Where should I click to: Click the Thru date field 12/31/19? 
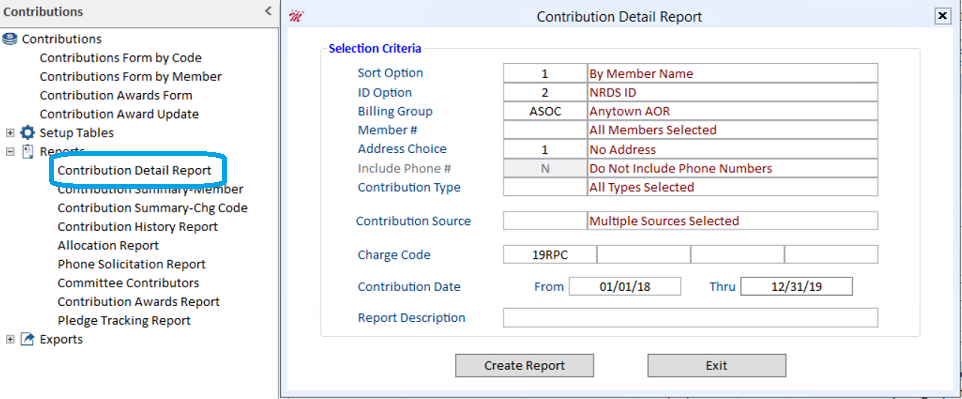pyautogui.click(x=796, y=287)
